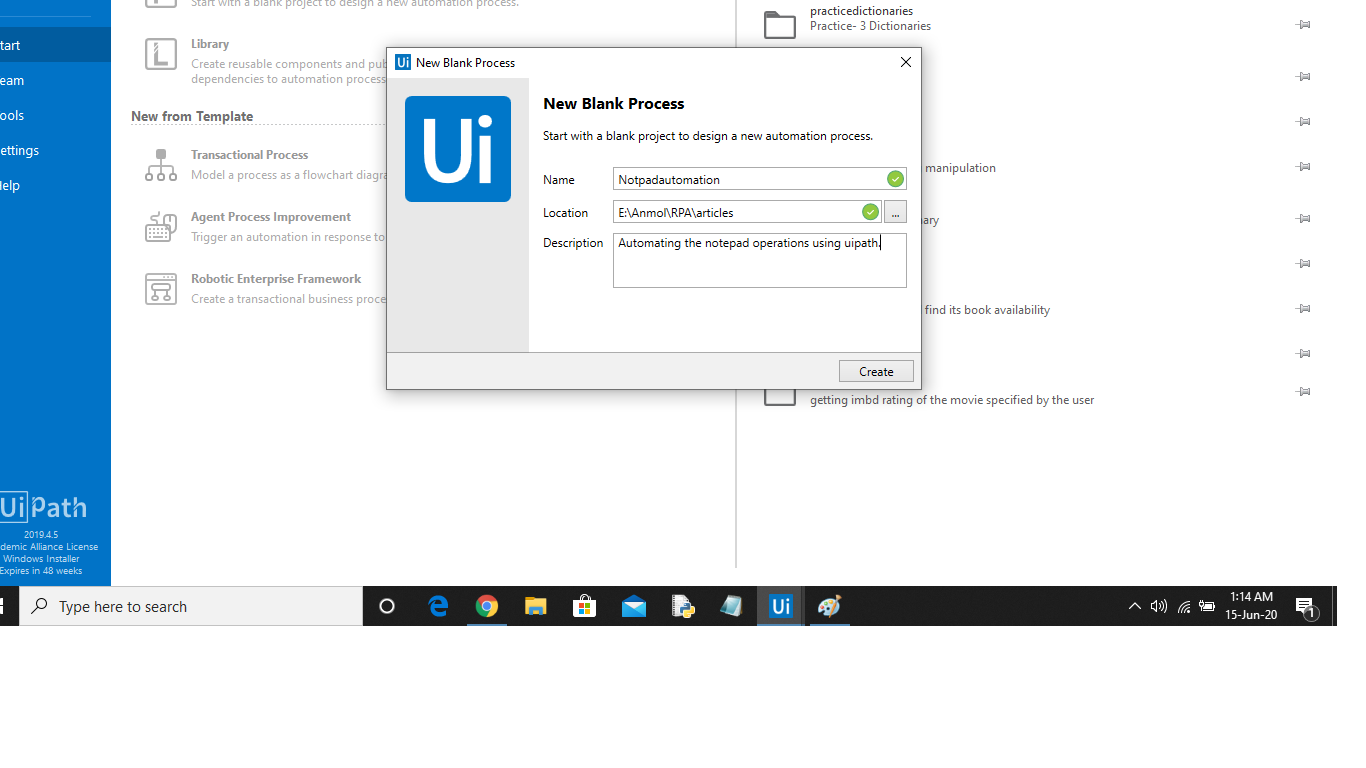Check the battery status tray icon
The width and height of the screenshot is (1366, 768).
point(1208,606)
